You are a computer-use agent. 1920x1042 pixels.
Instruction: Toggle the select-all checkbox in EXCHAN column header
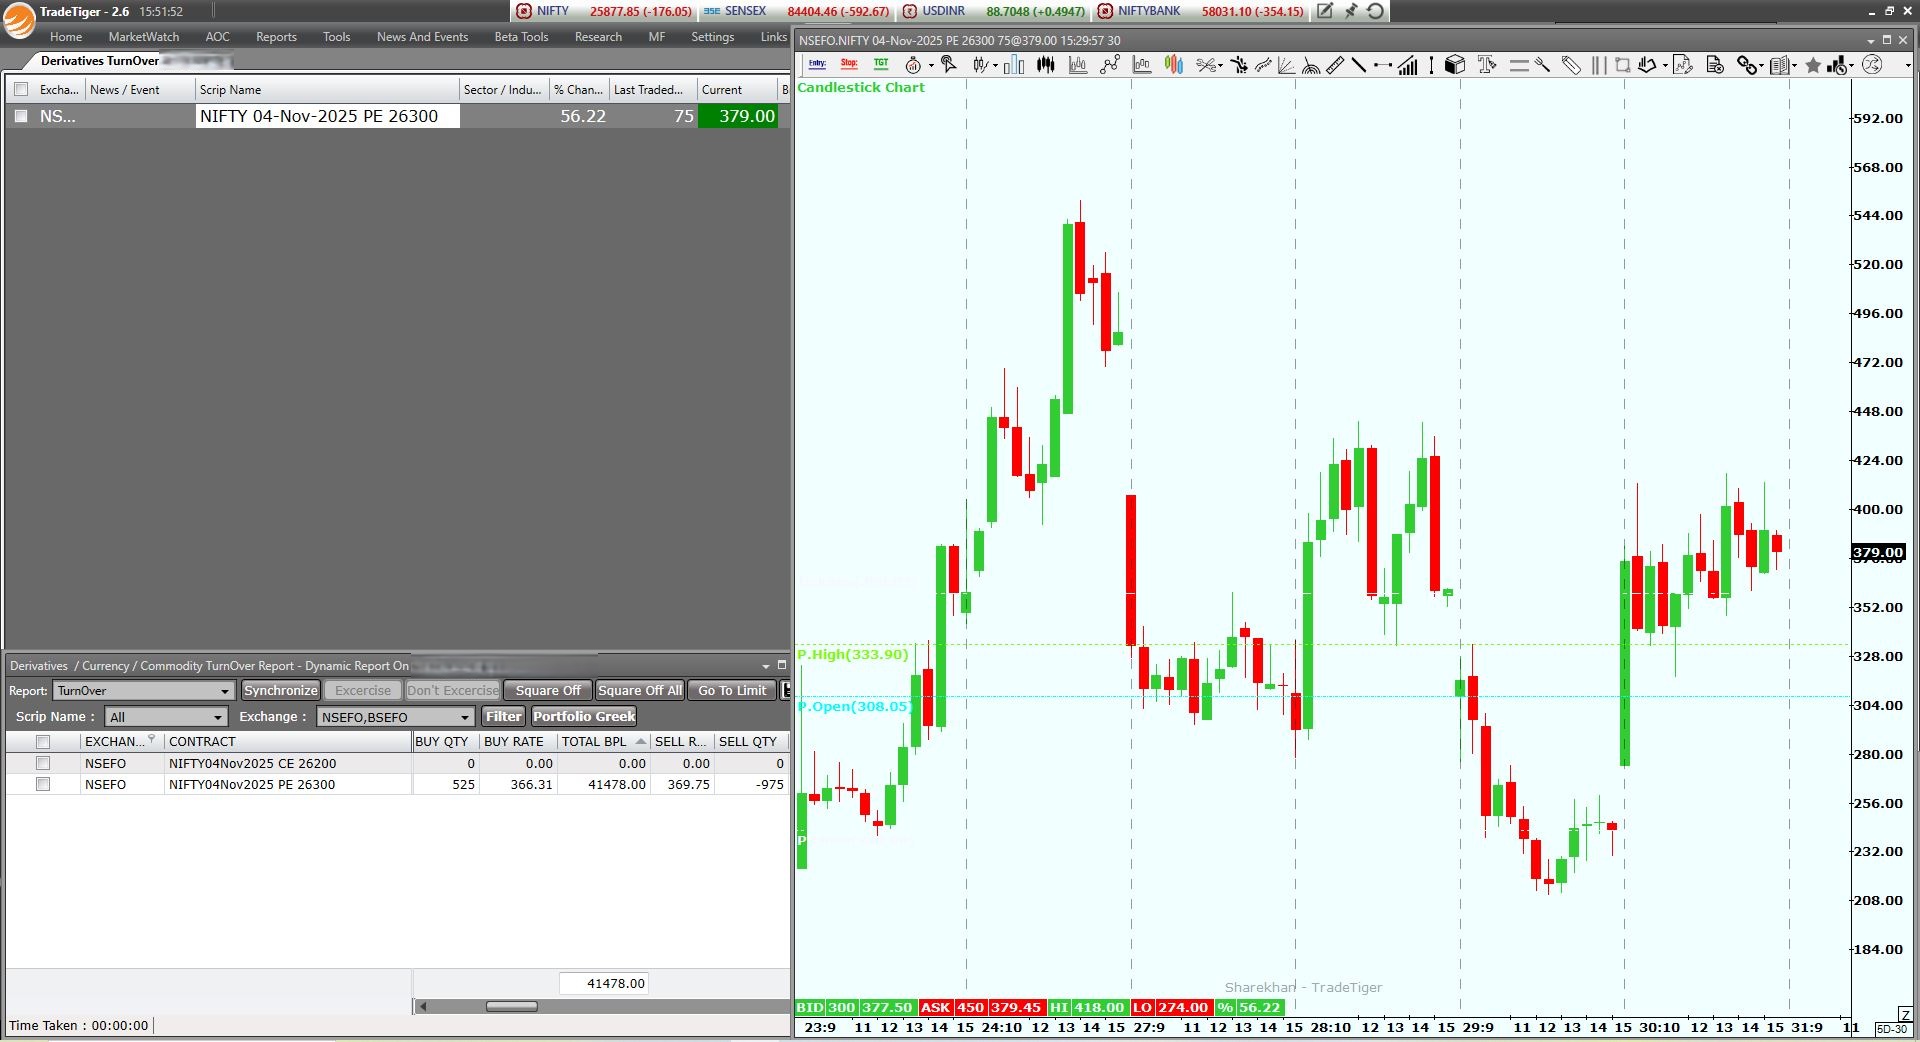click(43, 741)
